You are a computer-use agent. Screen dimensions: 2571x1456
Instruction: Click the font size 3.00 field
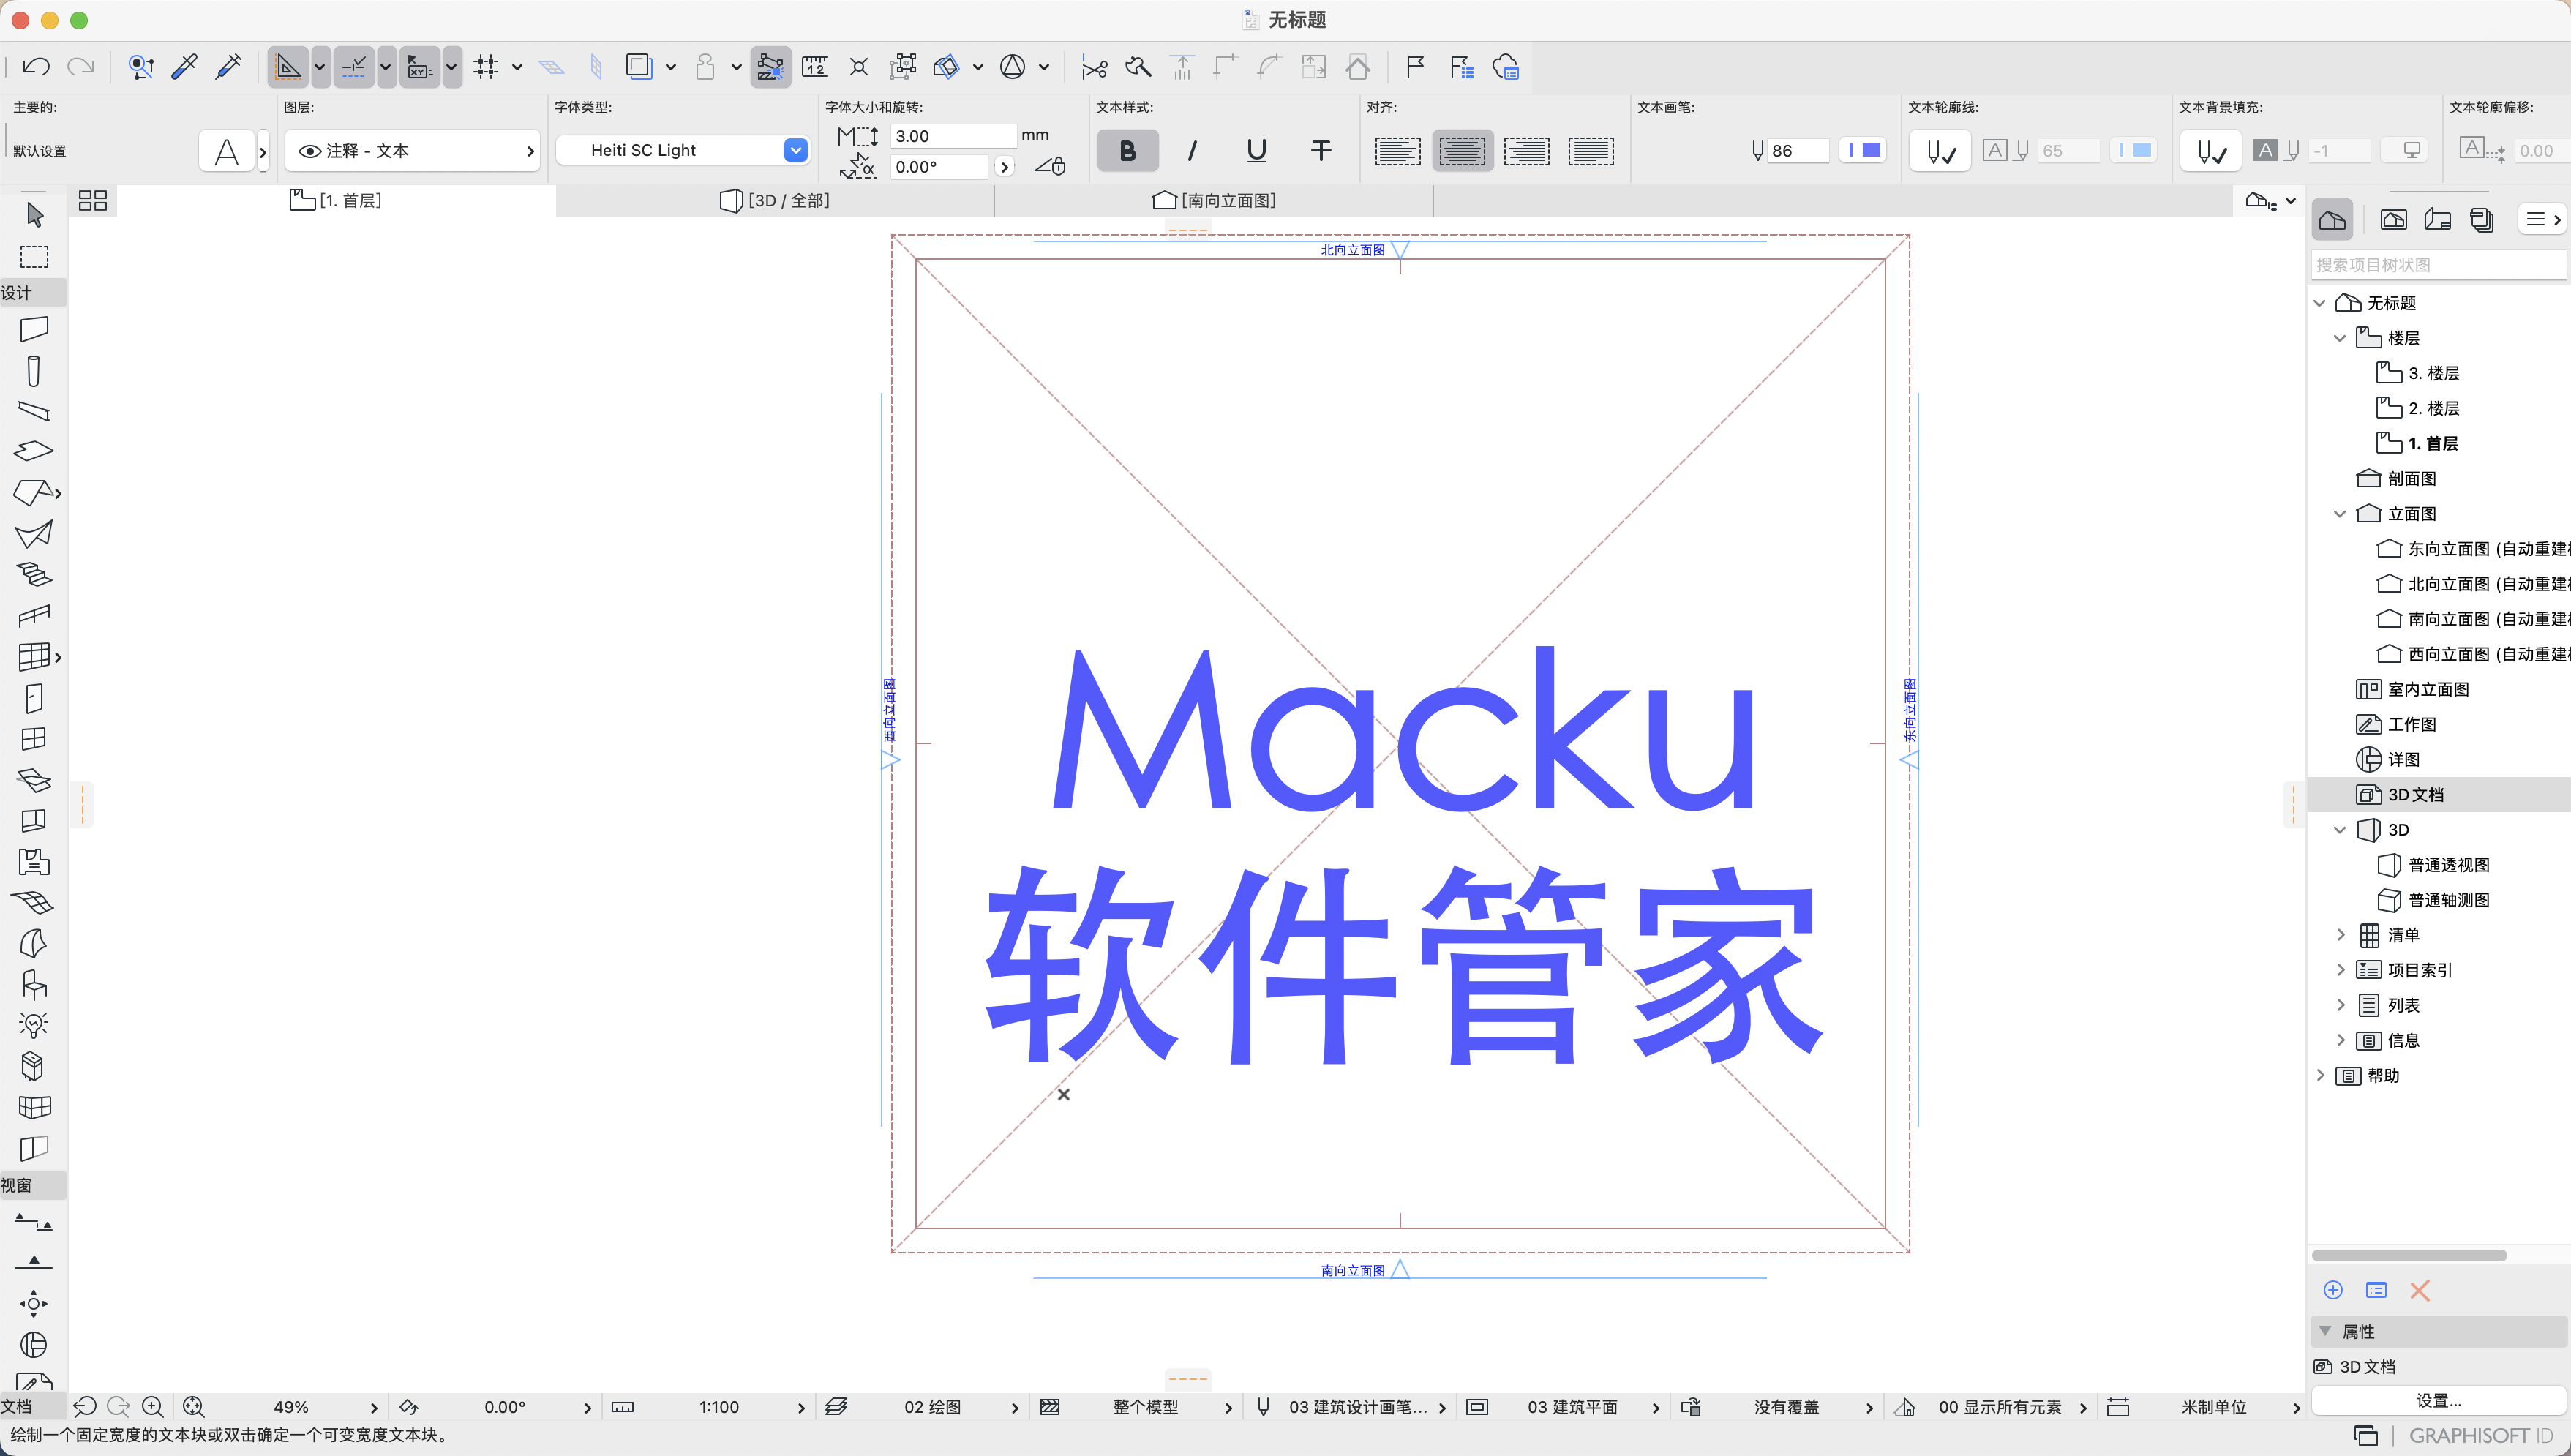(x=953, y=135)
